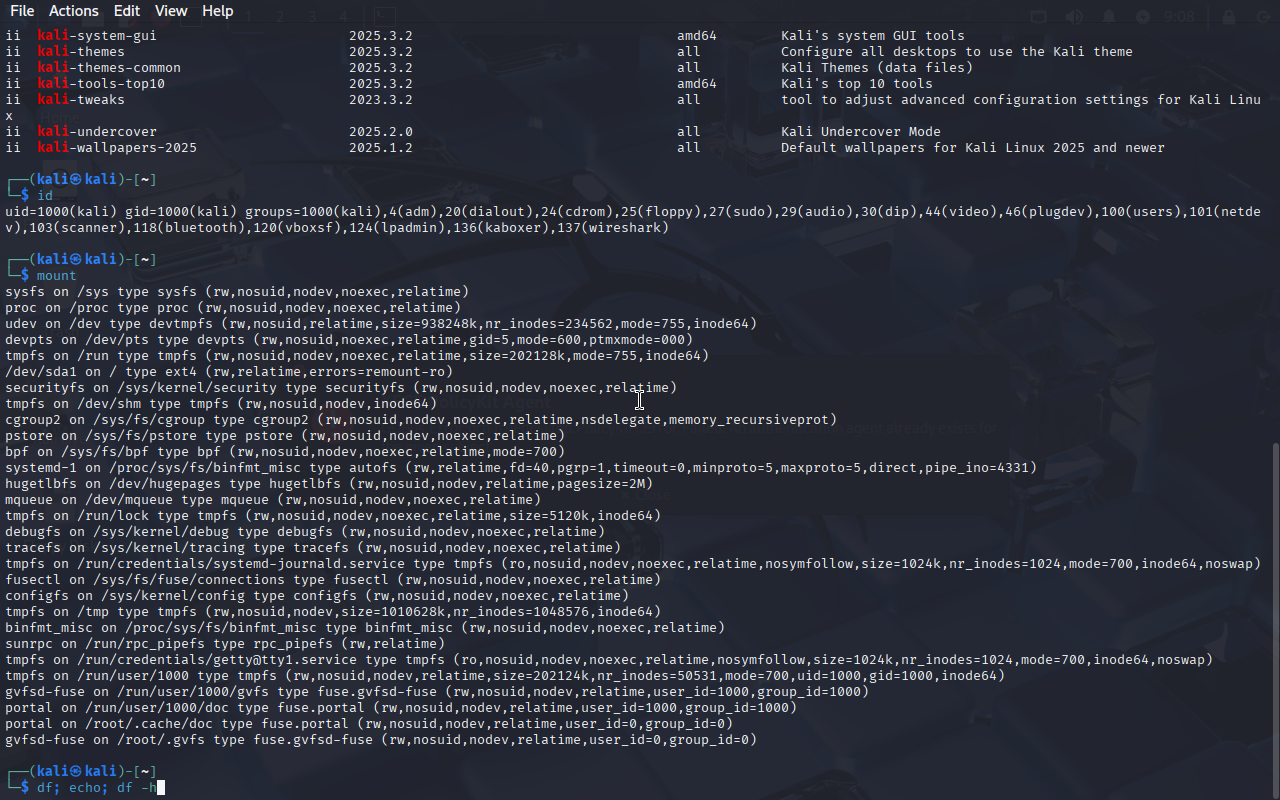Click the '/dev/sda1 on / type ext4' line

tap(229, 371)
